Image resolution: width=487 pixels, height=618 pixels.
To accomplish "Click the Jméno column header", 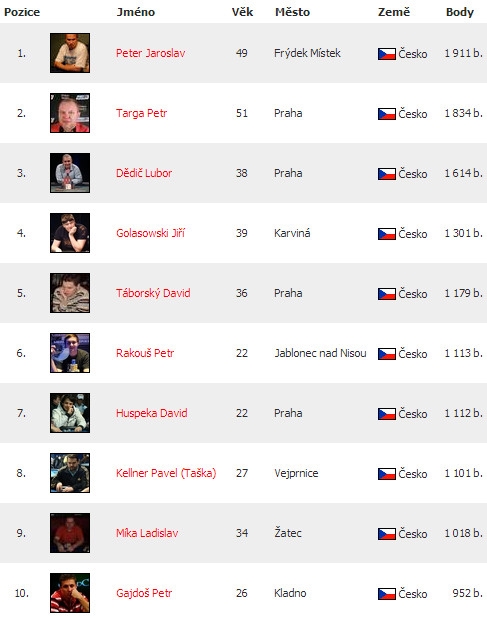I will pos(136,12).
